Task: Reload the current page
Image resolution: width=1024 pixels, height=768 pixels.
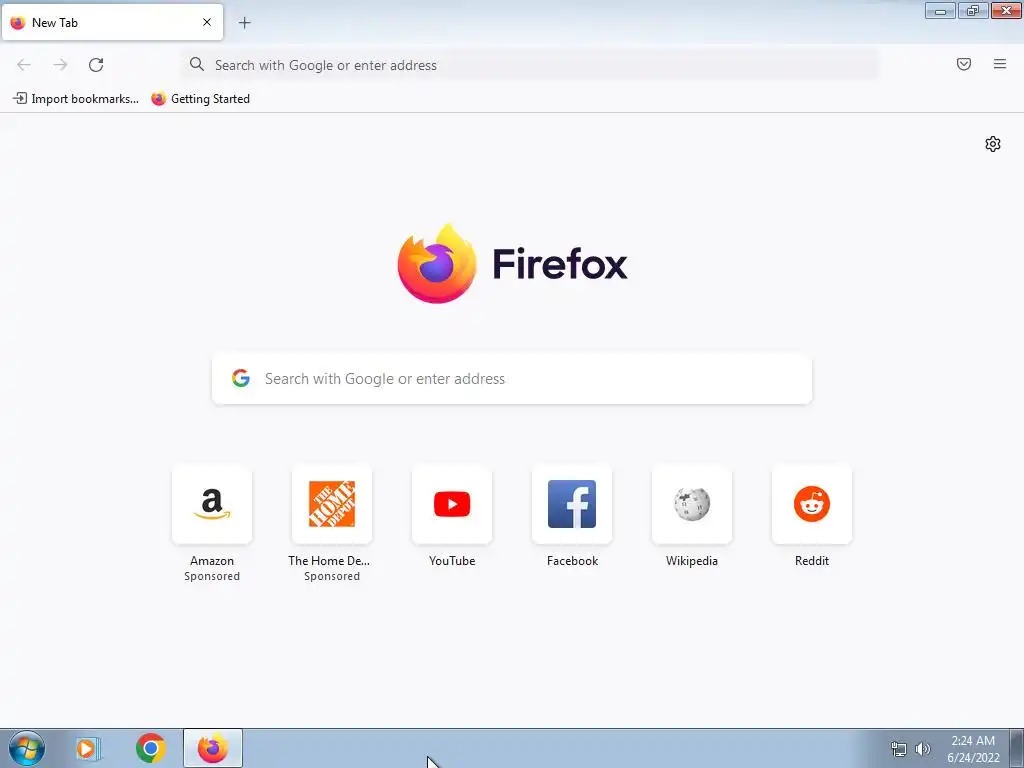Action: click(x=96, y=65)
